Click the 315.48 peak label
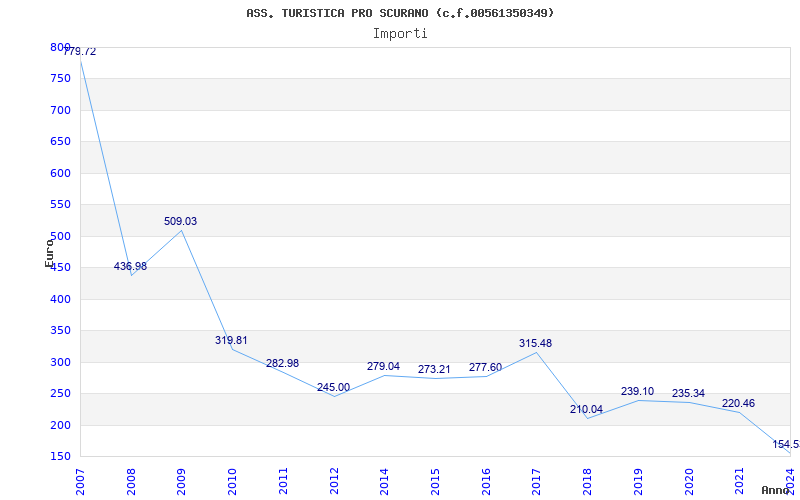The width and height of the screenshot is (800, 500). pos(535,343)
